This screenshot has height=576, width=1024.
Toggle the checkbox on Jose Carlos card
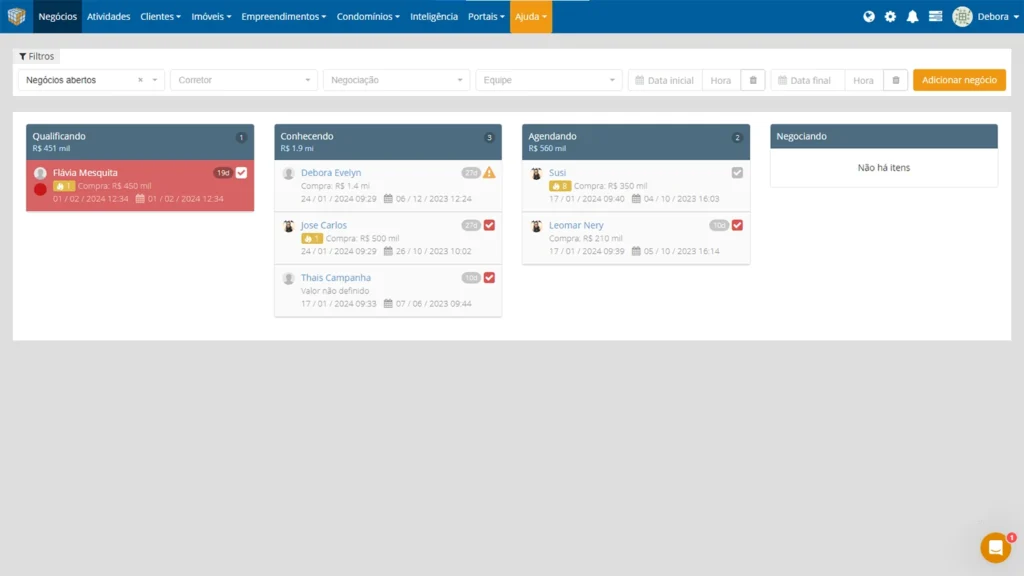489,225
